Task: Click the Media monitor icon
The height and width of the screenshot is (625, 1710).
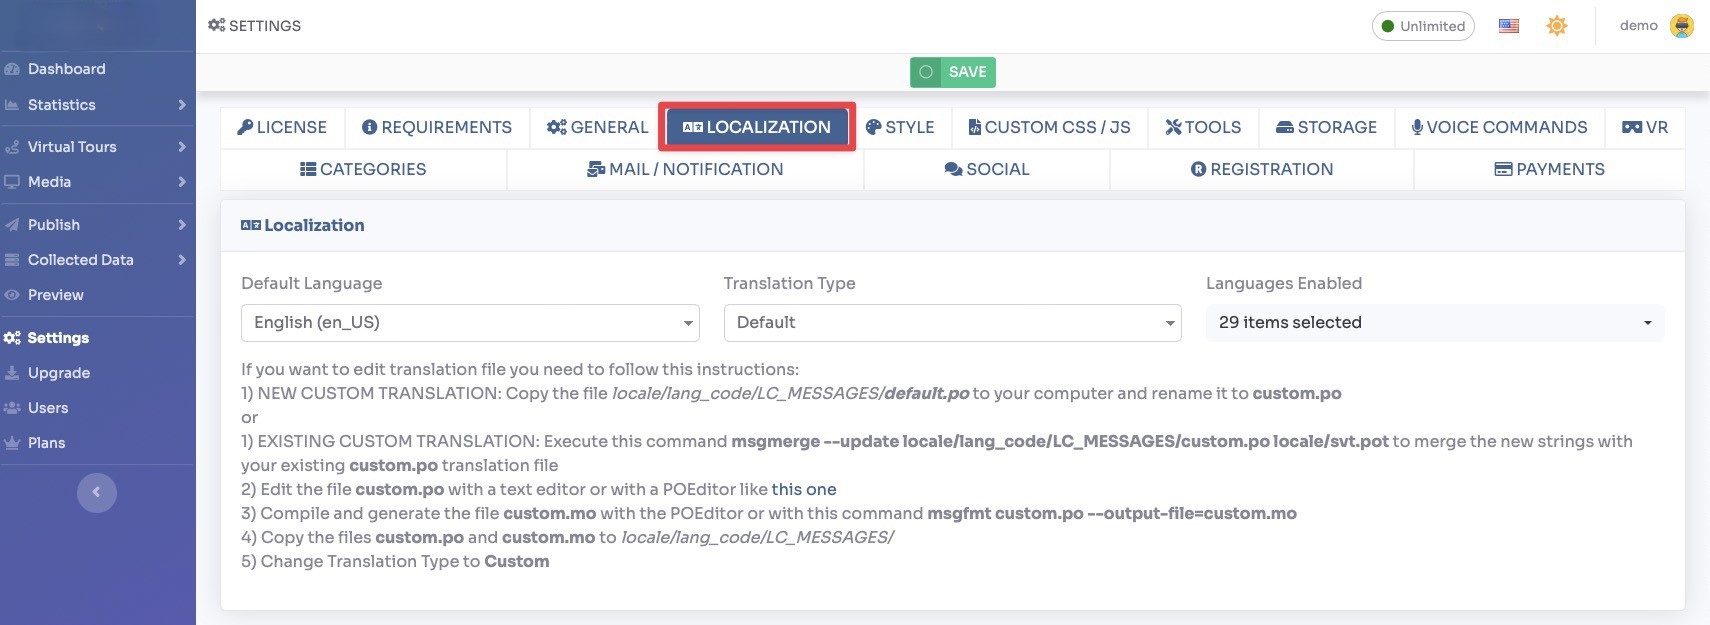Action: tap(12, 182)
